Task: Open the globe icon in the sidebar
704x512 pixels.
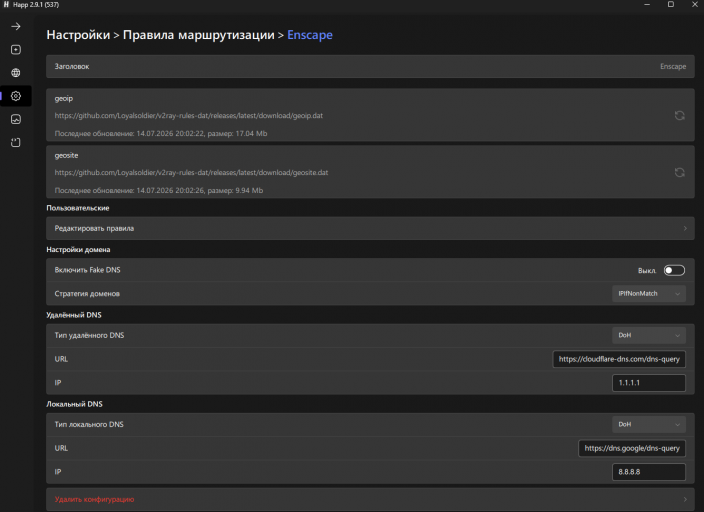Action: (16, 73)
